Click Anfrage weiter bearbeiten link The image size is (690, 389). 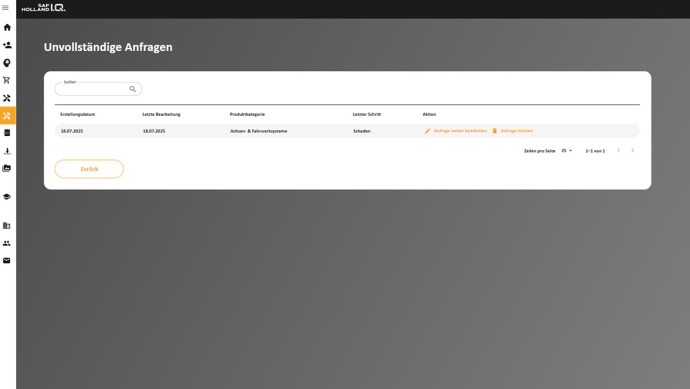coord(460,131)
